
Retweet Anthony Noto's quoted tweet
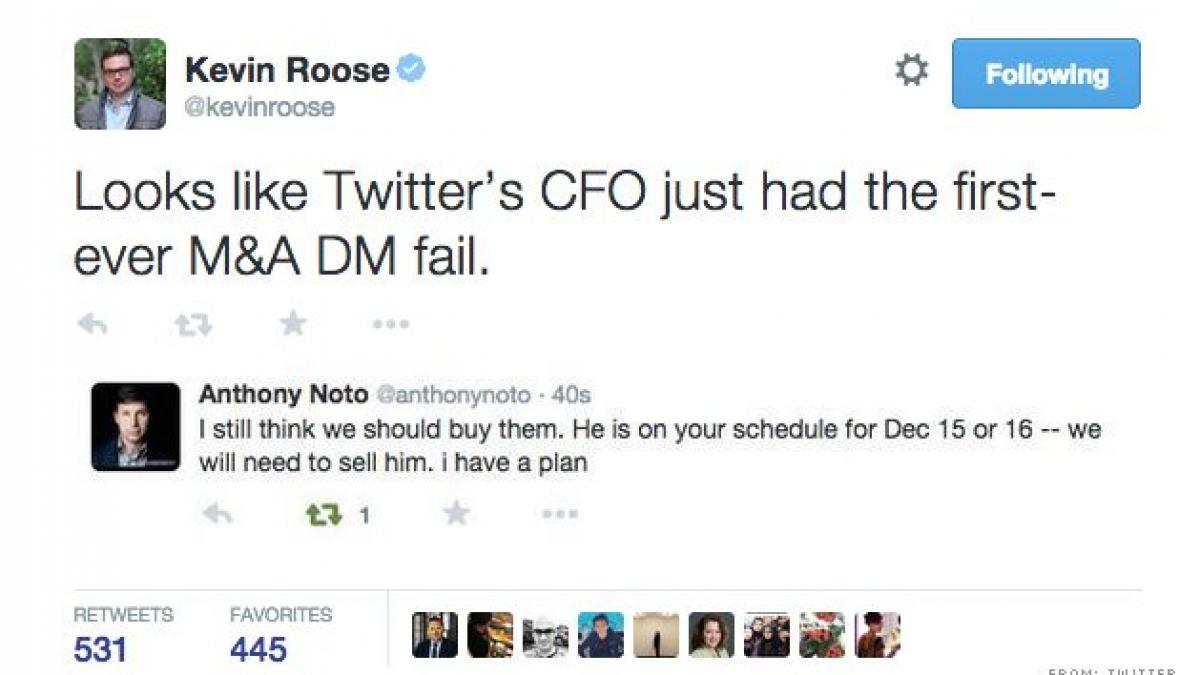(x=324, y=515)
